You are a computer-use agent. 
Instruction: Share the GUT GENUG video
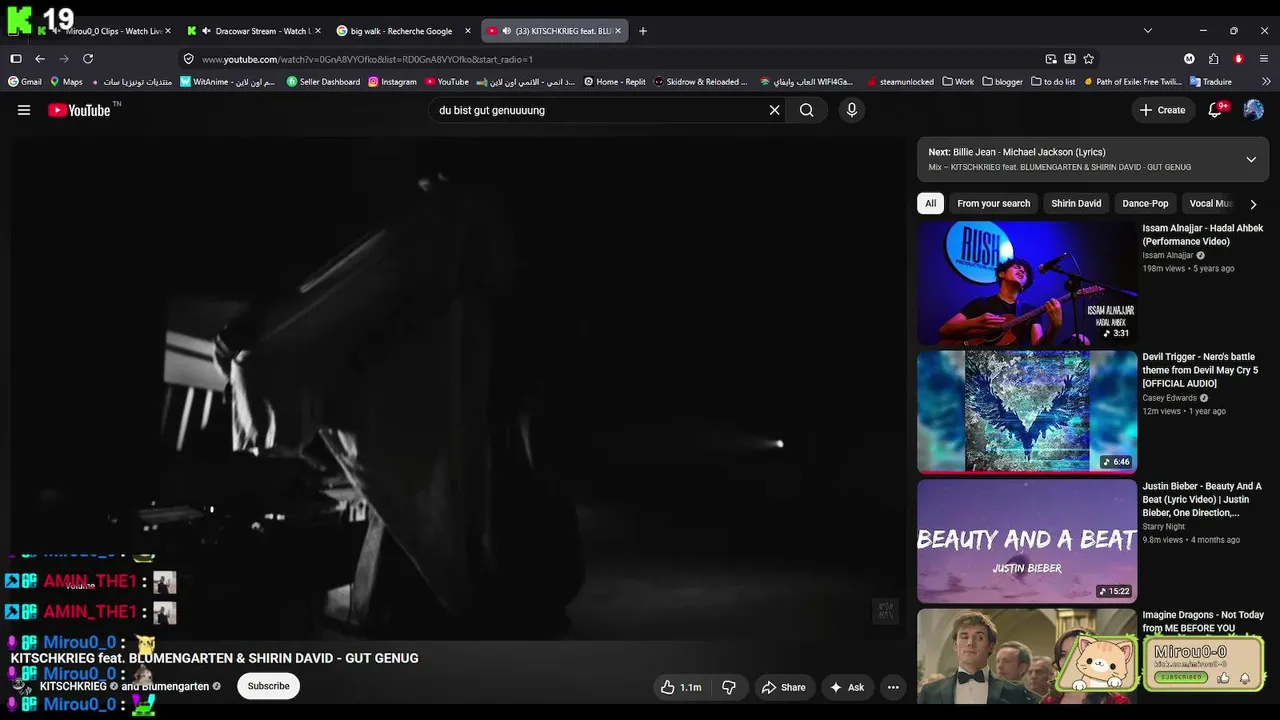point(784,687)
